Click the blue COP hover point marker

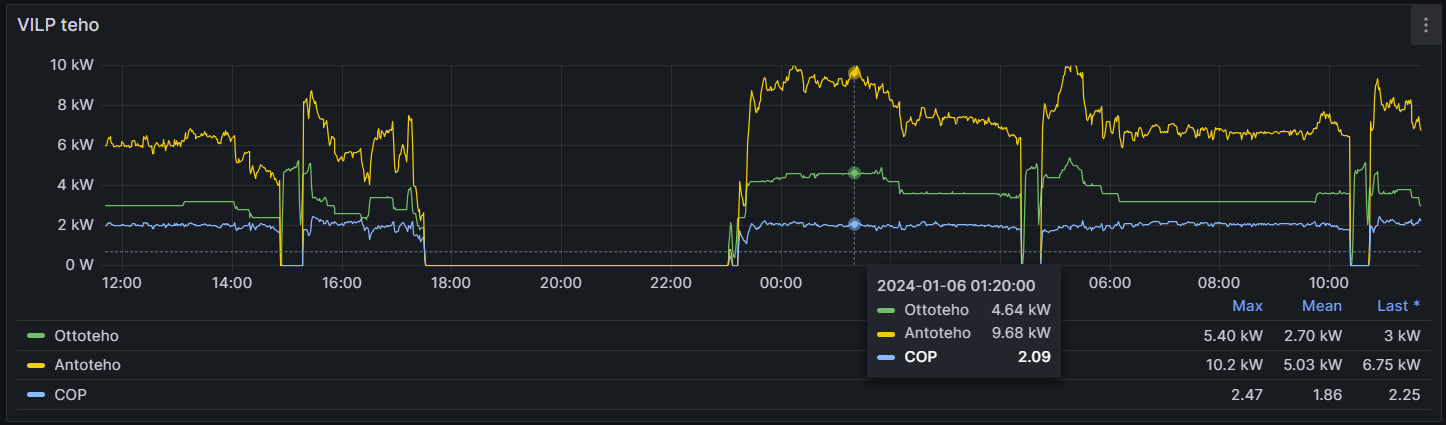coord(854,224)
